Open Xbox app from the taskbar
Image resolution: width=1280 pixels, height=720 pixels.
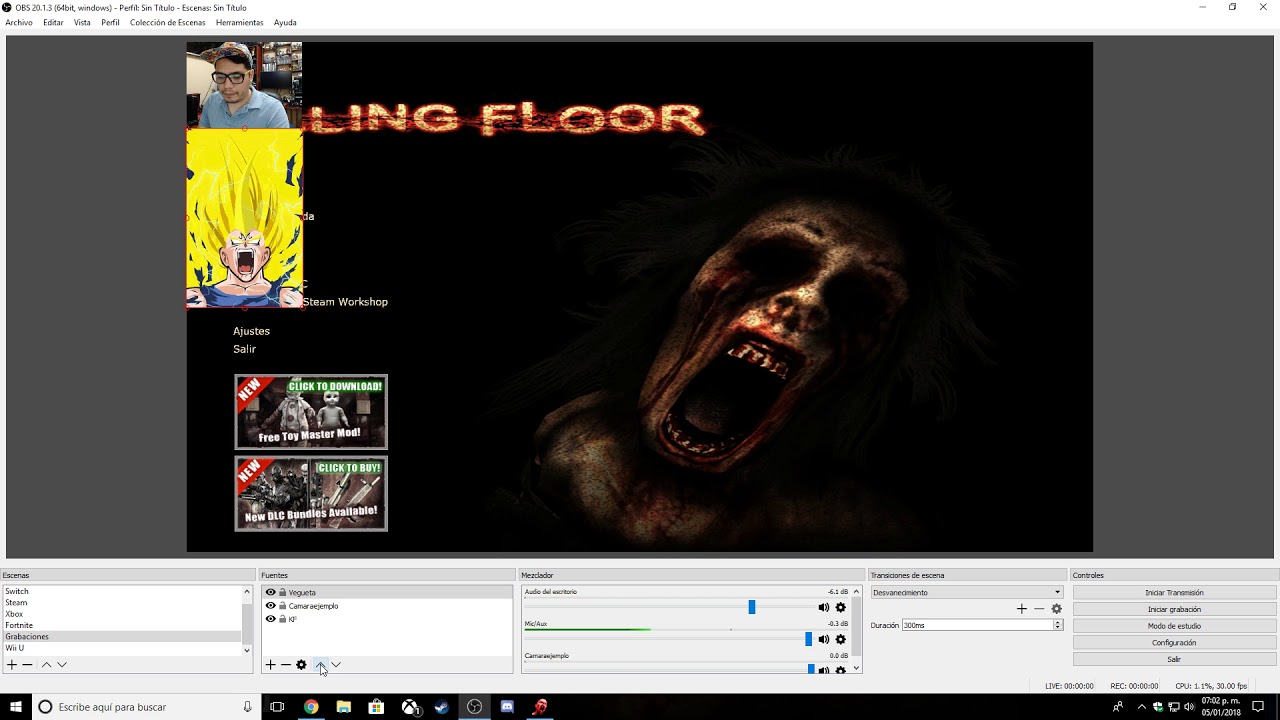pos(410,707)
